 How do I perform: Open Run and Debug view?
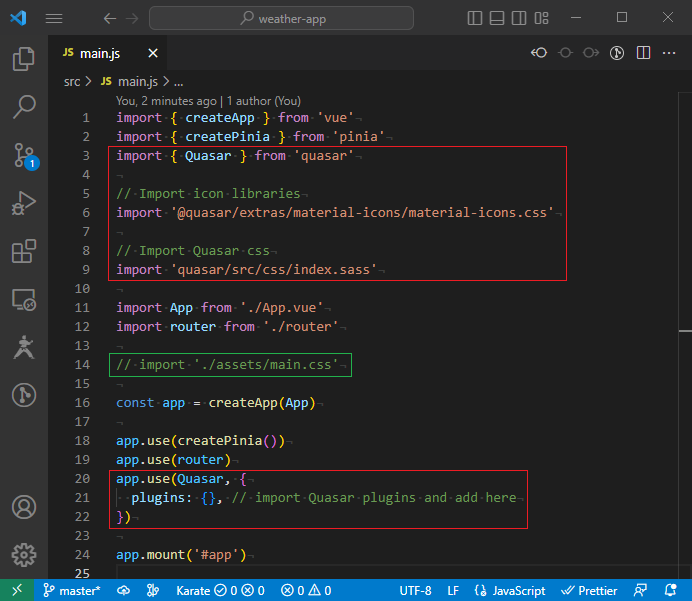tap(24, 203)
